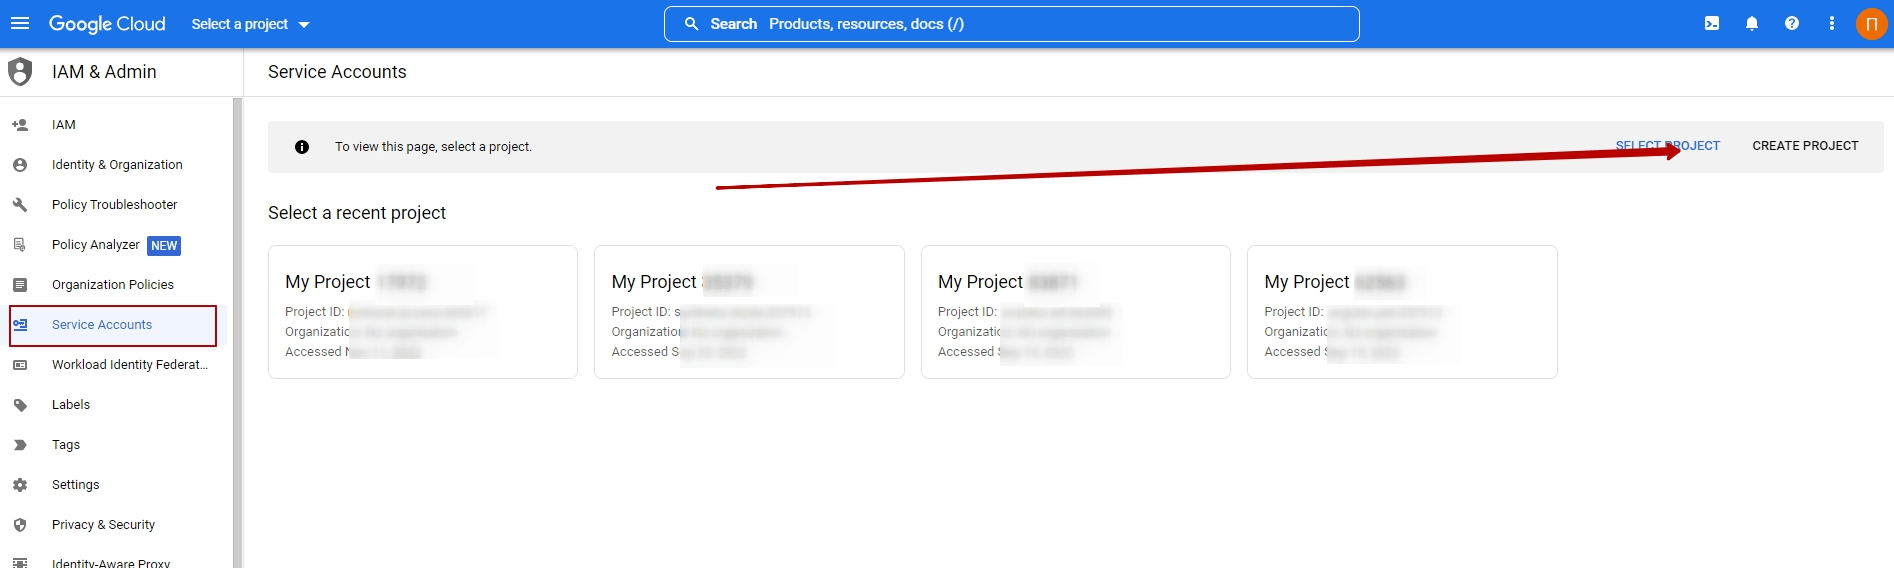Click the IAM add-person icon in the sidebar

[x=20, y=125]
